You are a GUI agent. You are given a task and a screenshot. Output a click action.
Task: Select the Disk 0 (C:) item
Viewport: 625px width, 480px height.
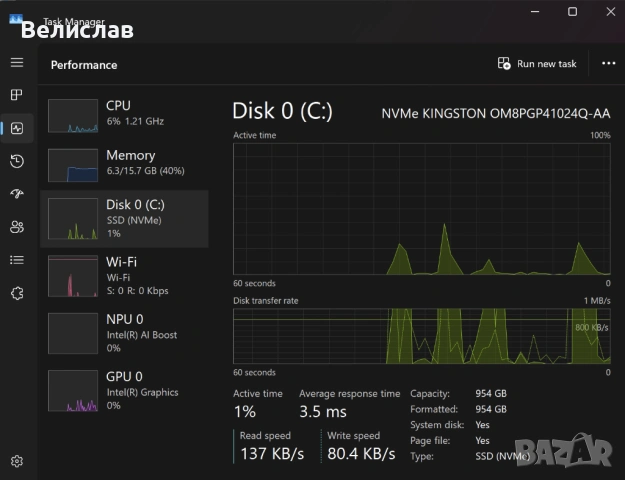click(124, 219)
